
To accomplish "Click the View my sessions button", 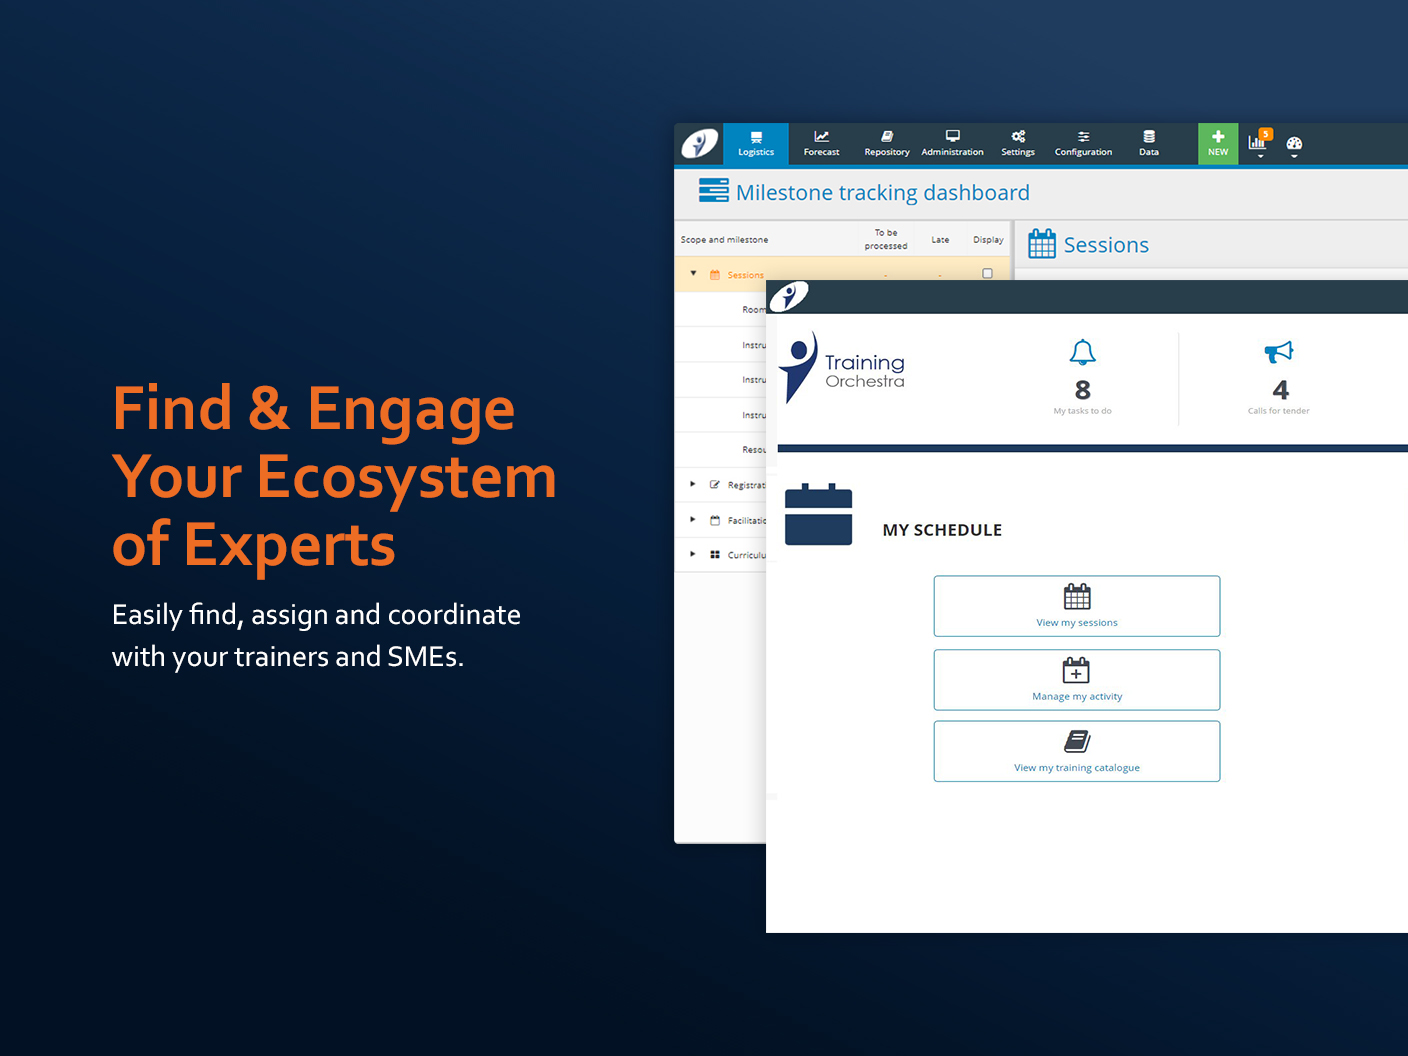I will [x=1076, y=606].
